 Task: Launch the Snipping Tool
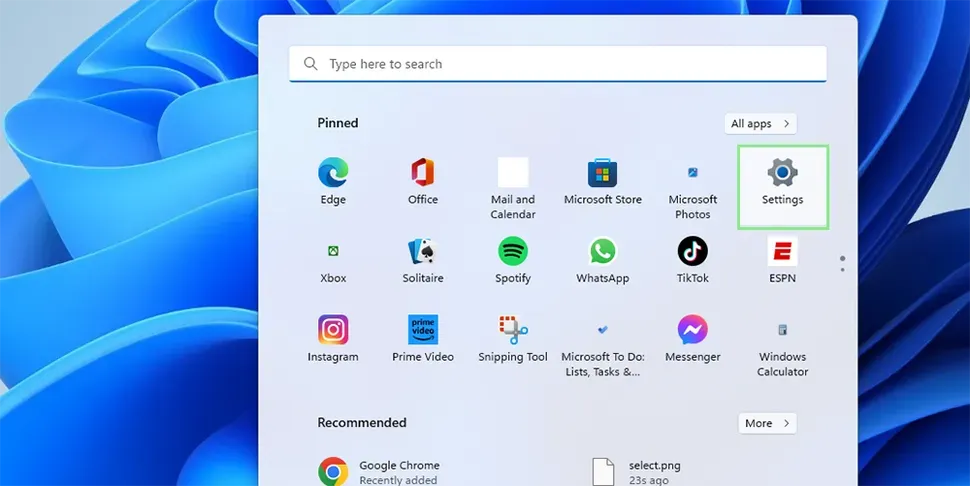(513, 339)
